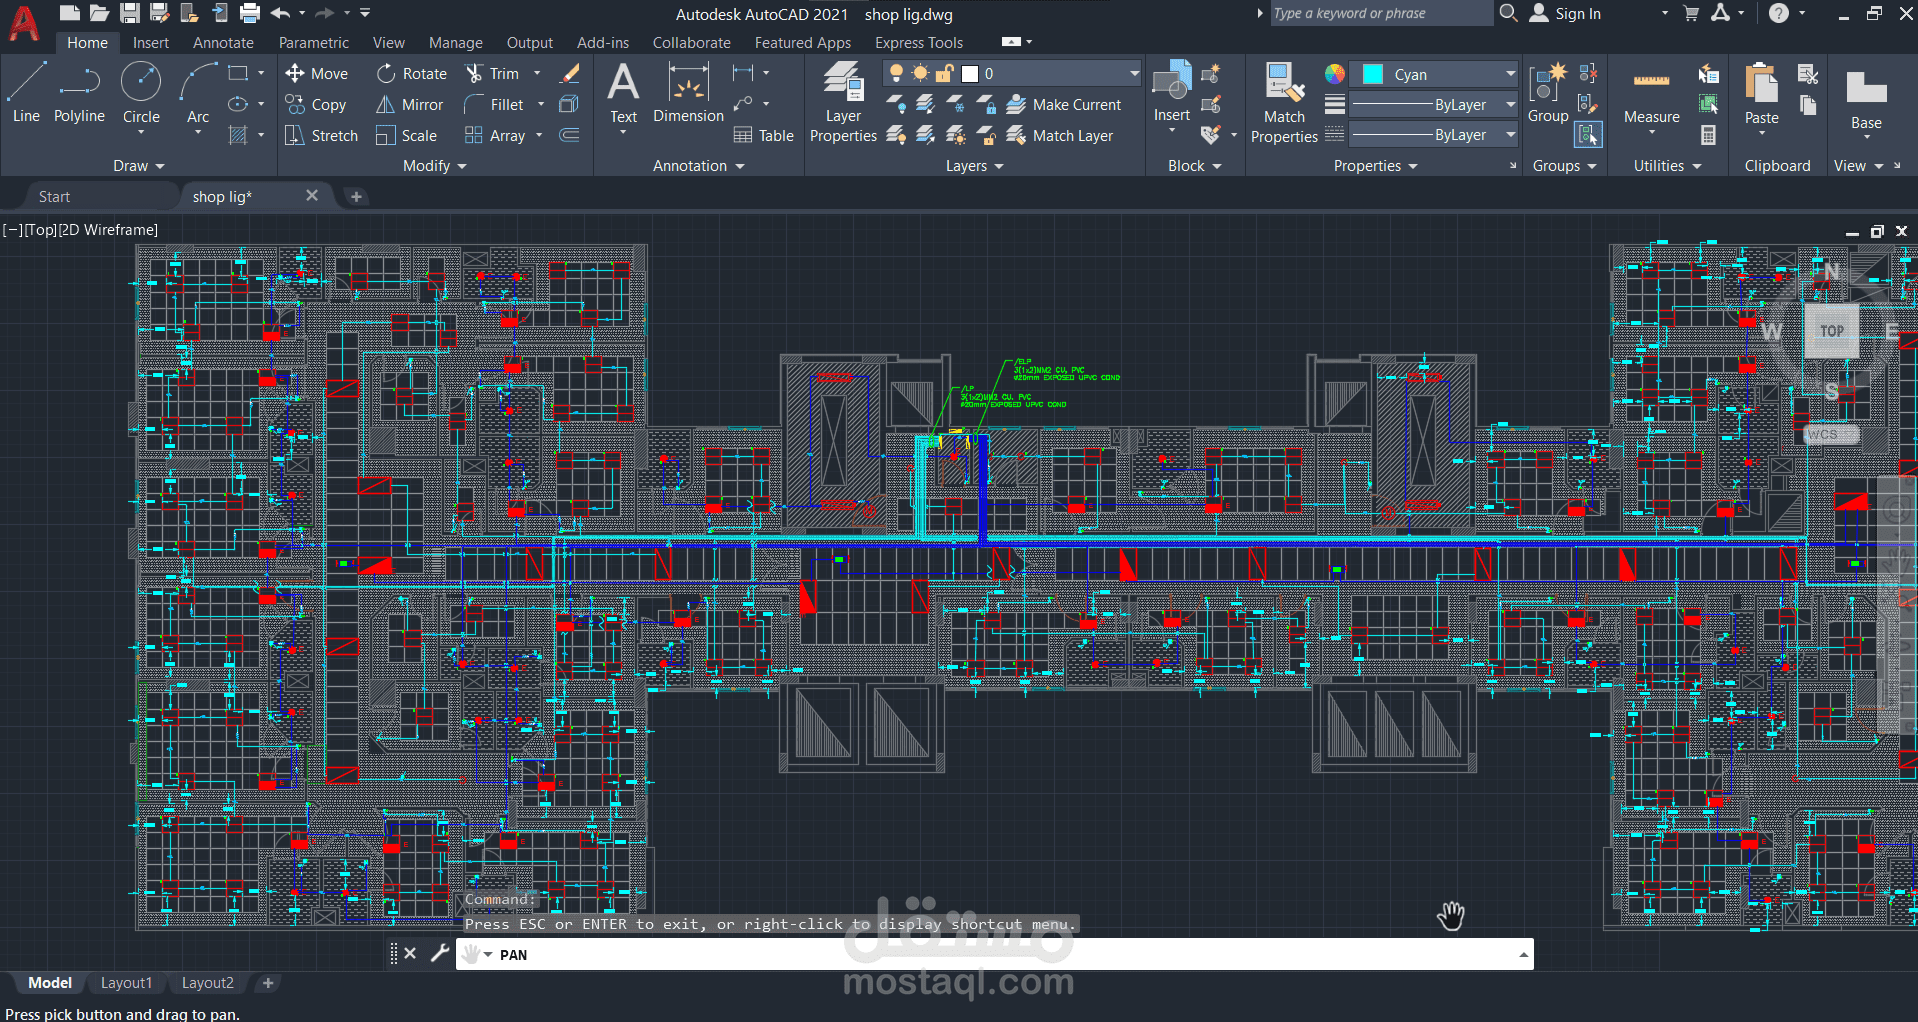Open the ByLayer linetype dropdown

tap(1510, 134)
